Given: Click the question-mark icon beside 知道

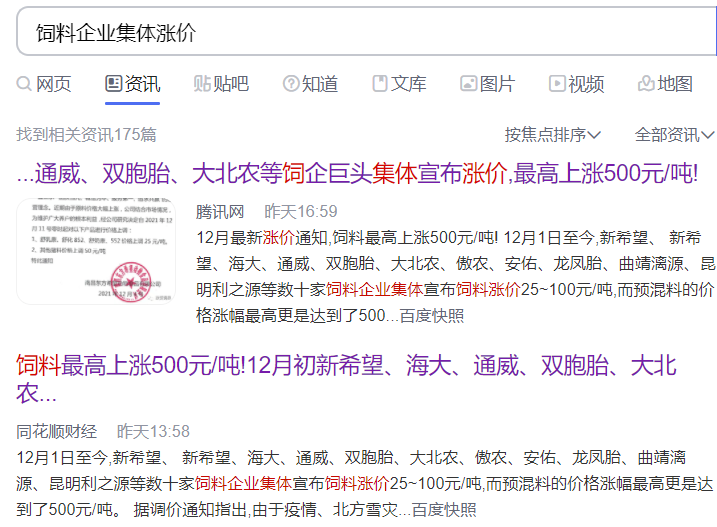Looking at the screenshot, I should click(291, 84).
